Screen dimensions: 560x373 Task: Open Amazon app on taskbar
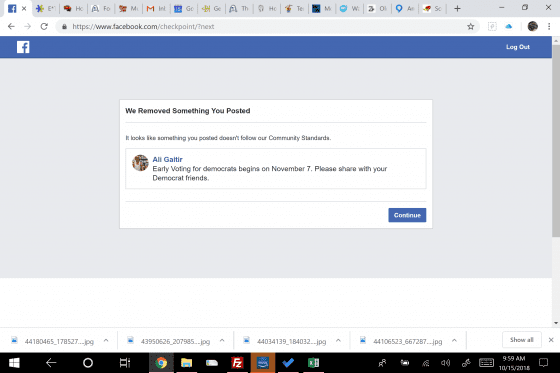point(262,363)
